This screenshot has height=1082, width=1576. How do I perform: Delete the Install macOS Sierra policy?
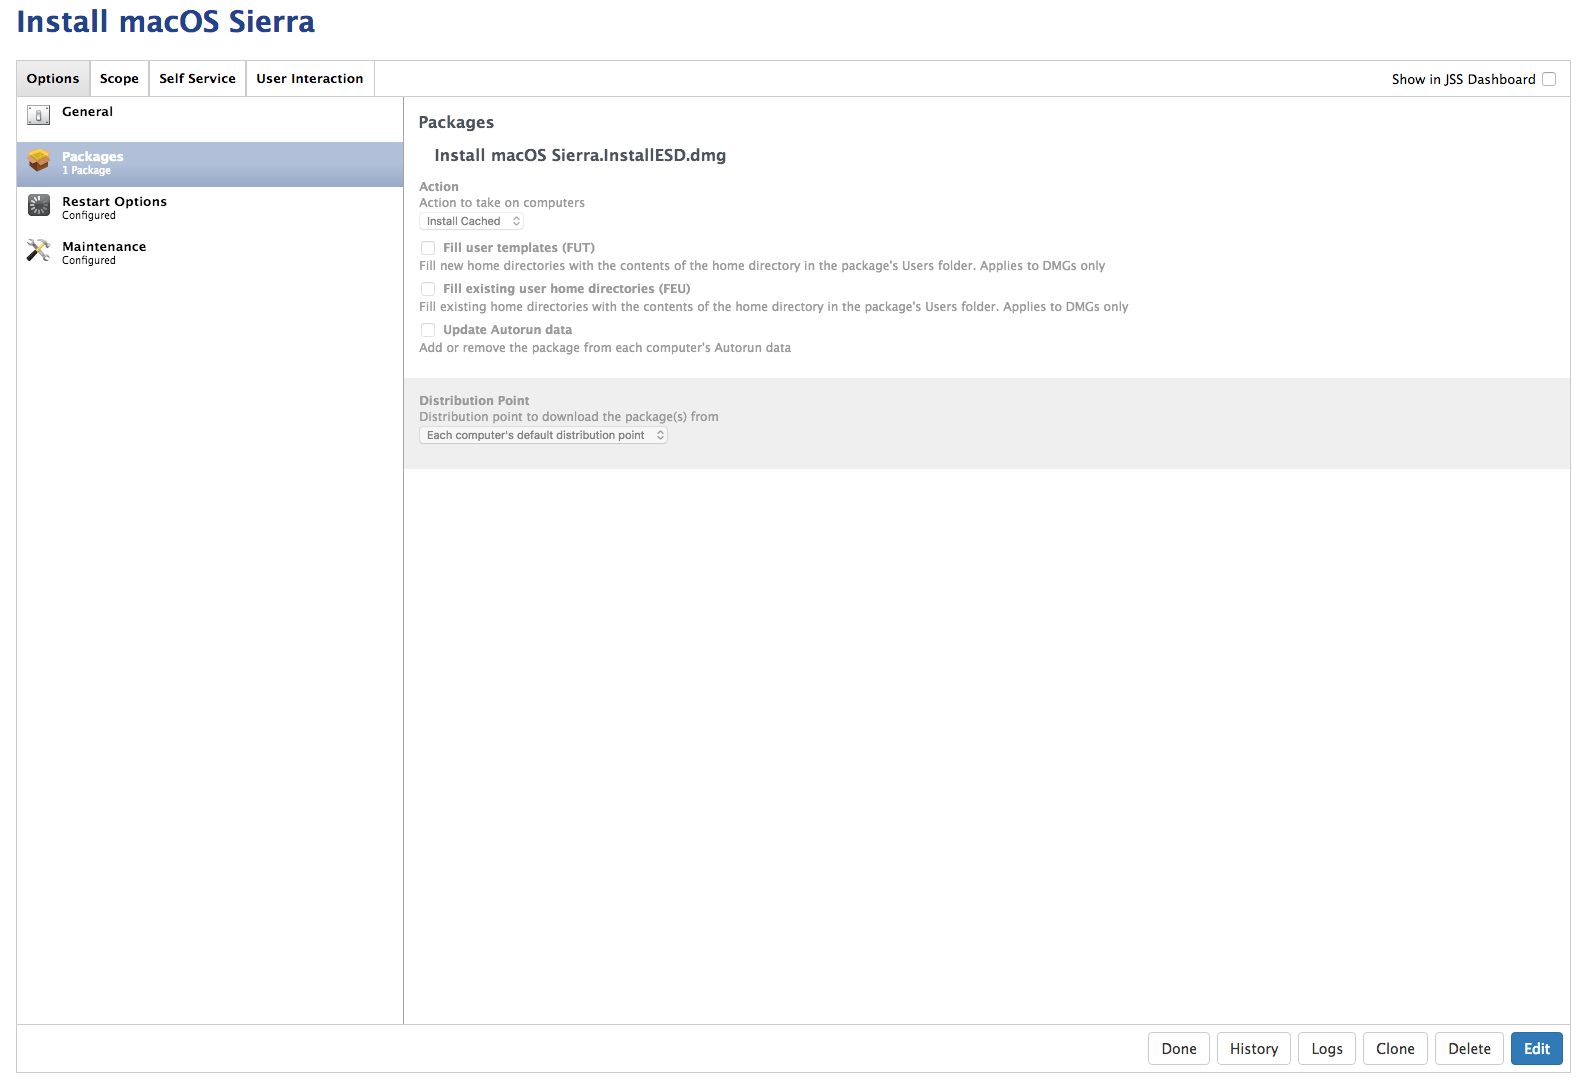[1469, 1049]
